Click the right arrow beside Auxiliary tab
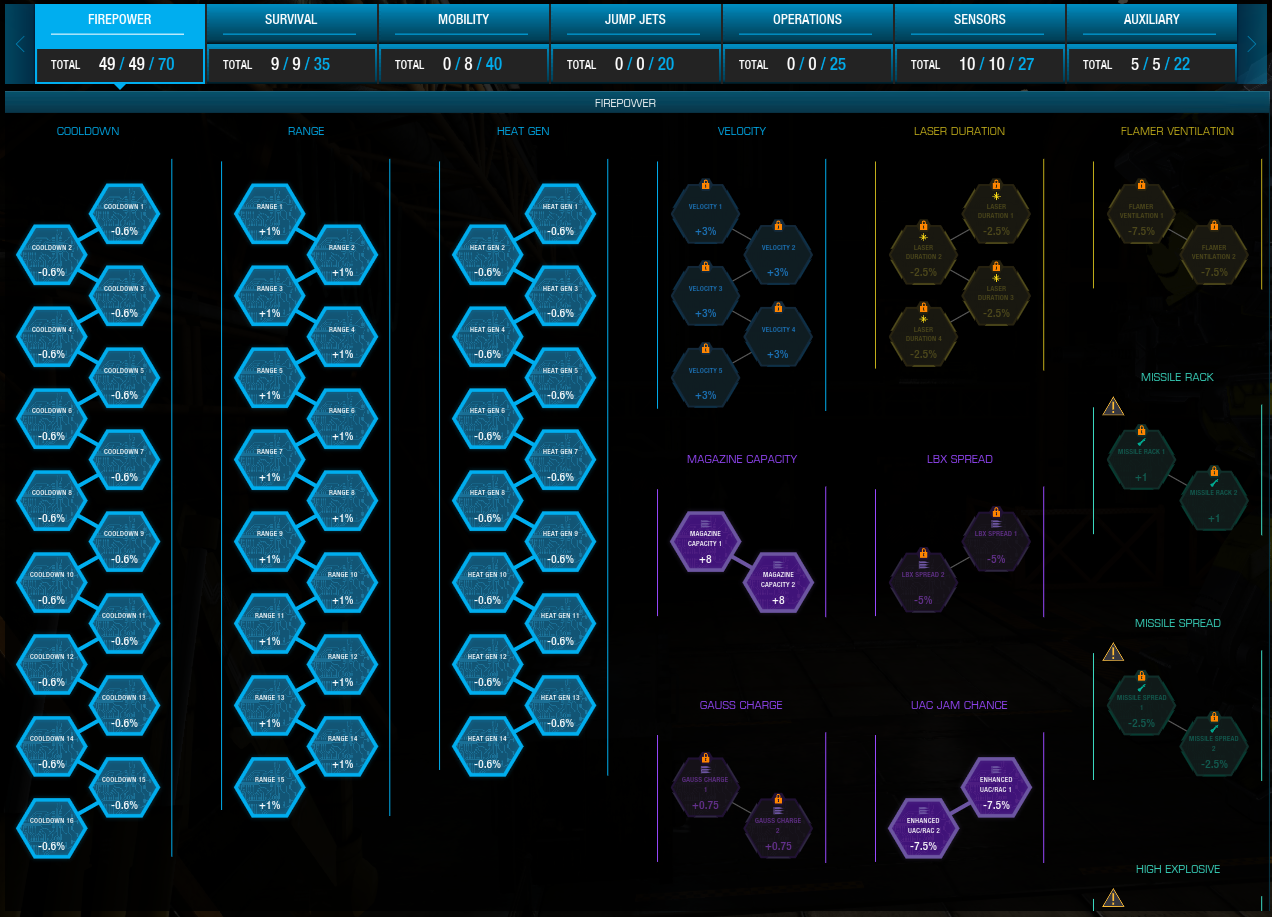Image resolution: width=1272 pixels, height=917 pixels. [x=1251, y=44]
